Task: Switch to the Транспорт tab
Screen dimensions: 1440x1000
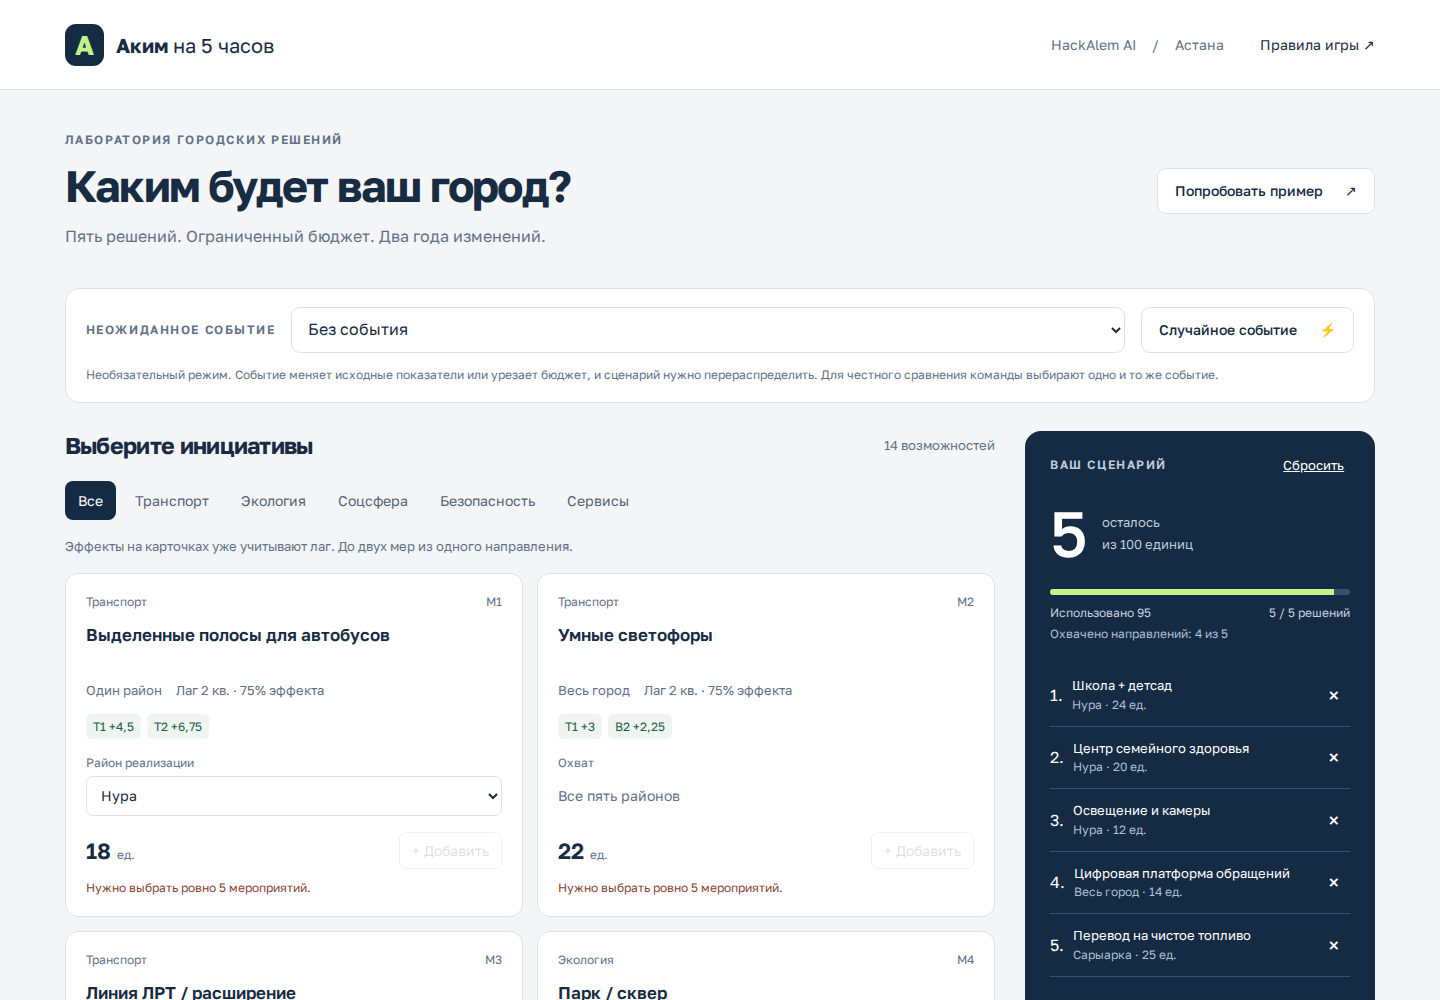Action: point(172,501)
